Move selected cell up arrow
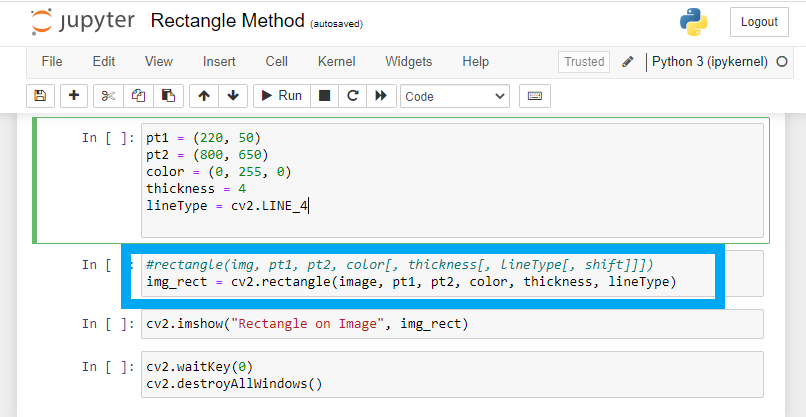 coord(204,96)
